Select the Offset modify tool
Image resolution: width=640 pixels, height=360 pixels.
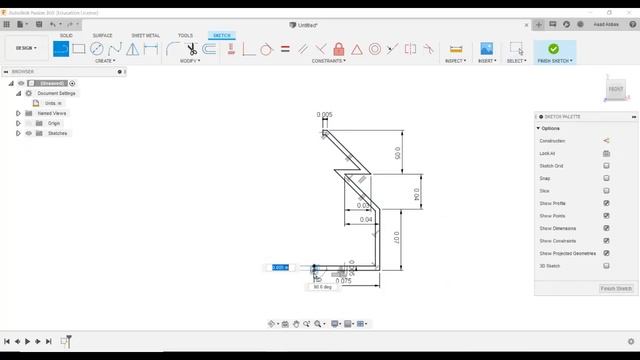click(209, 49)
